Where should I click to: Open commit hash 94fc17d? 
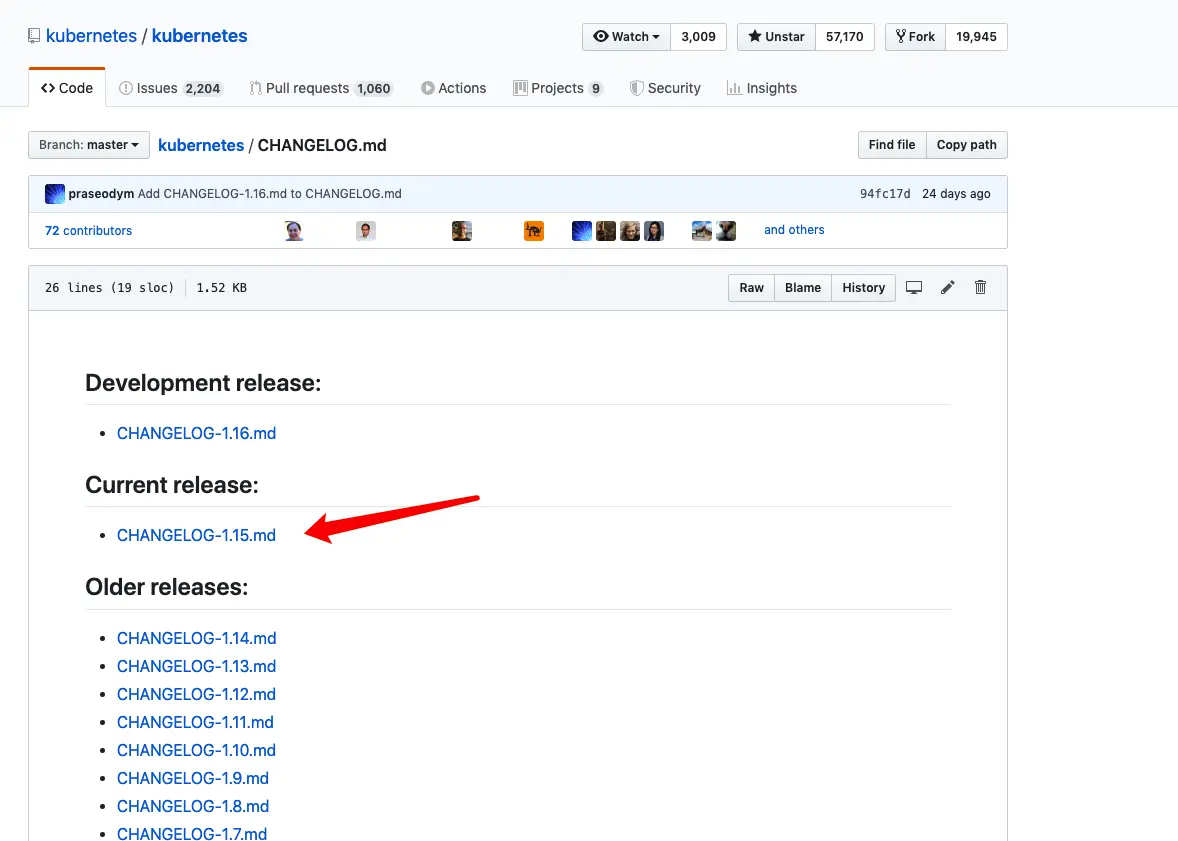pyautogui.click(x=885, y=193)
